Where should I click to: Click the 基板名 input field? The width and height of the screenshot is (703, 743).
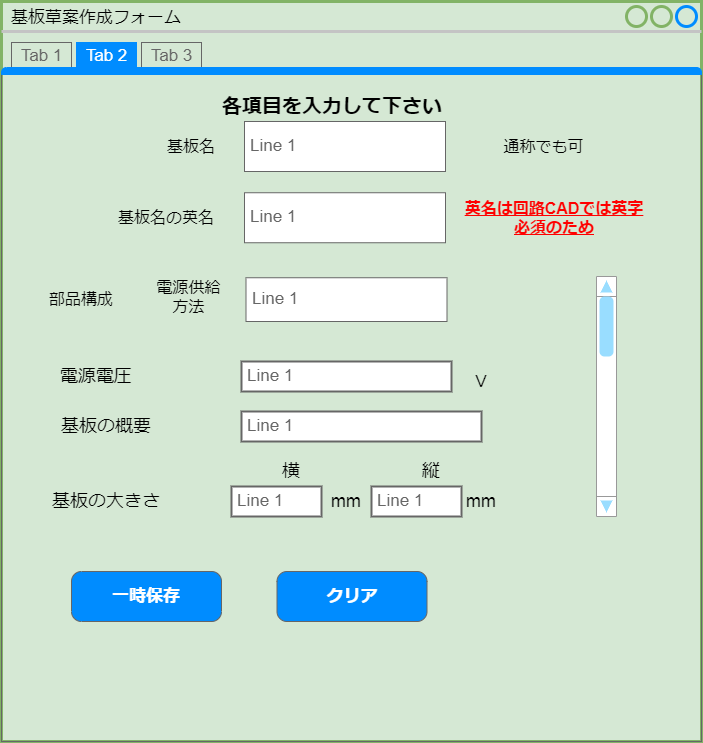345,146
